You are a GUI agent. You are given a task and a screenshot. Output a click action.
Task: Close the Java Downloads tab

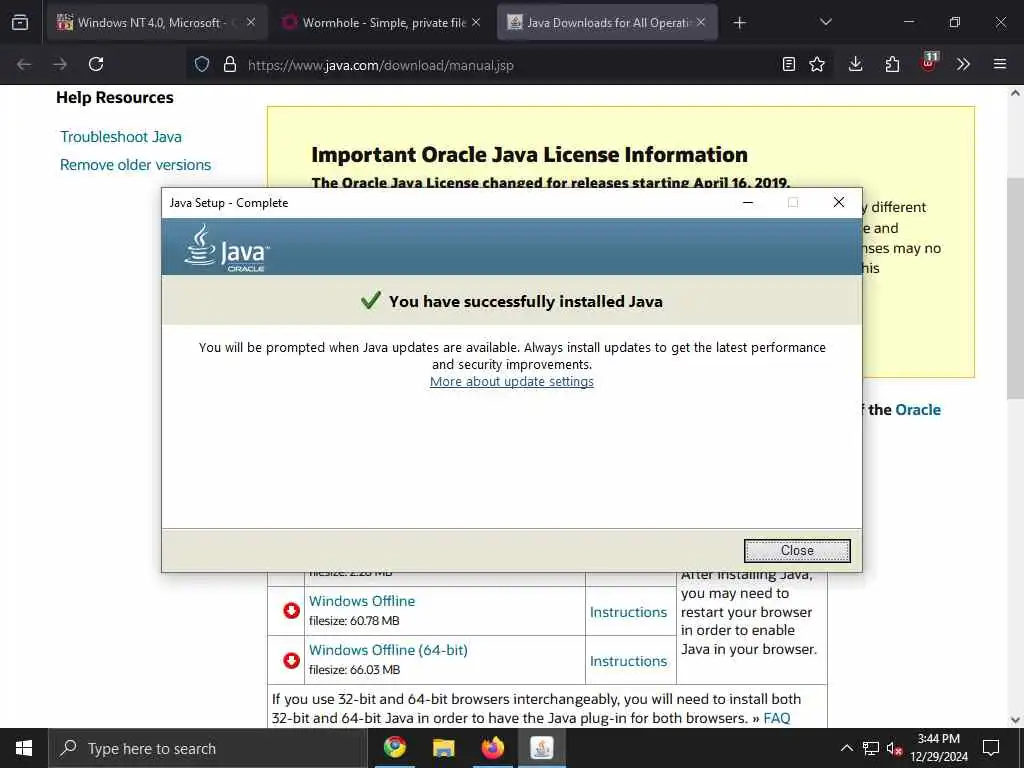coord(701,22)
